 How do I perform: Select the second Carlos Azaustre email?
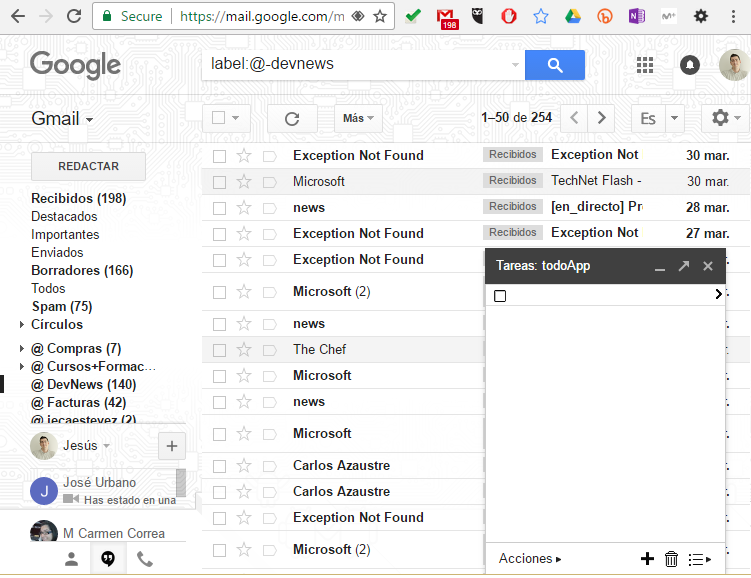(219, 492)
